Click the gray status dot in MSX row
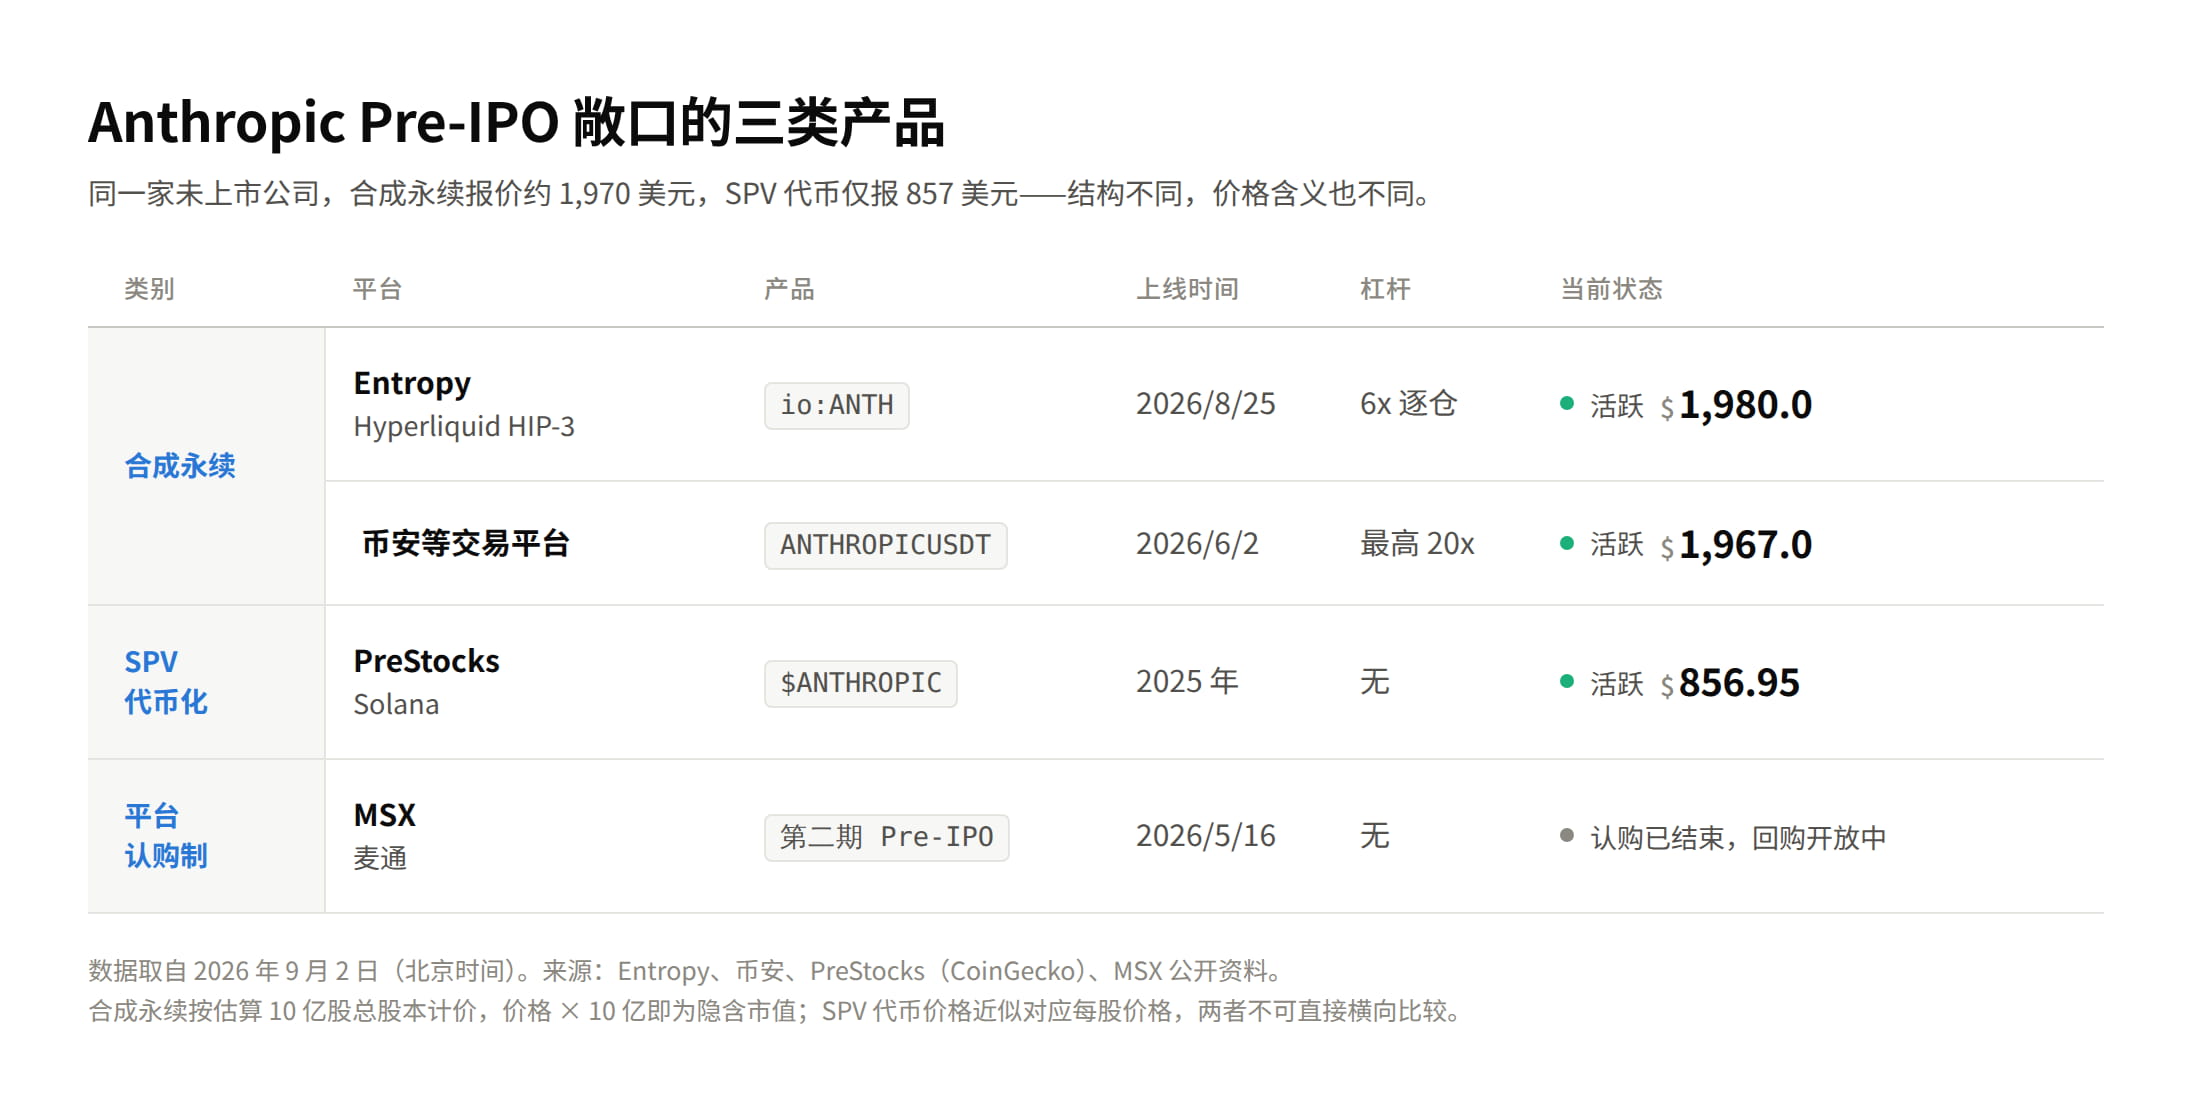 click(1567, 835)
